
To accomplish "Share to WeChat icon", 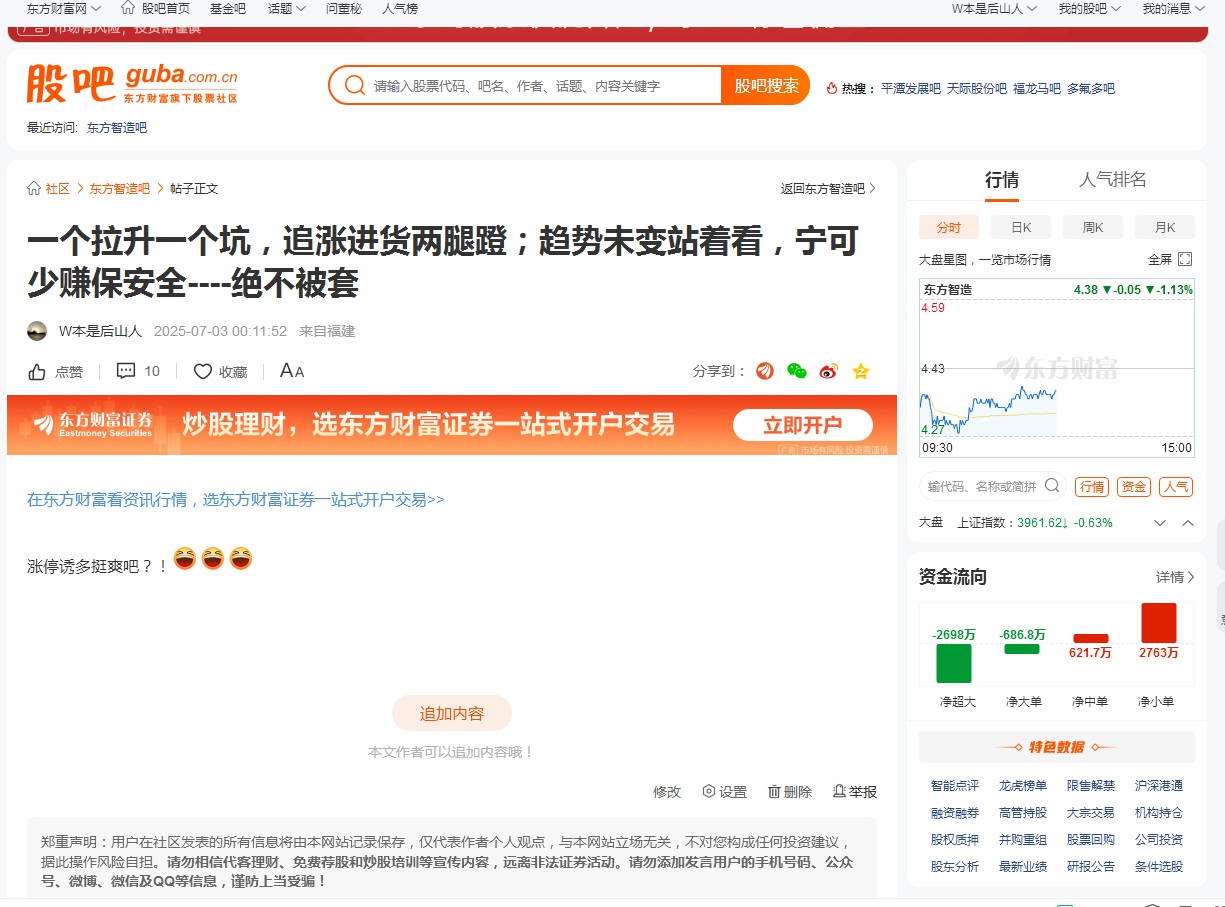I will point(797,371).
